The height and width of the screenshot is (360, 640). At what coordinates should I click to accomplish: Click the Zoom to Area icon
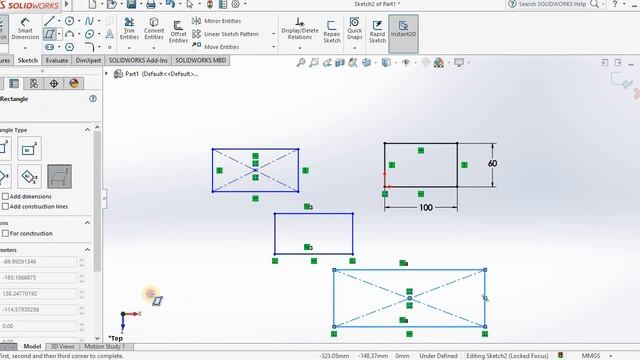click(x=314, y=62)
